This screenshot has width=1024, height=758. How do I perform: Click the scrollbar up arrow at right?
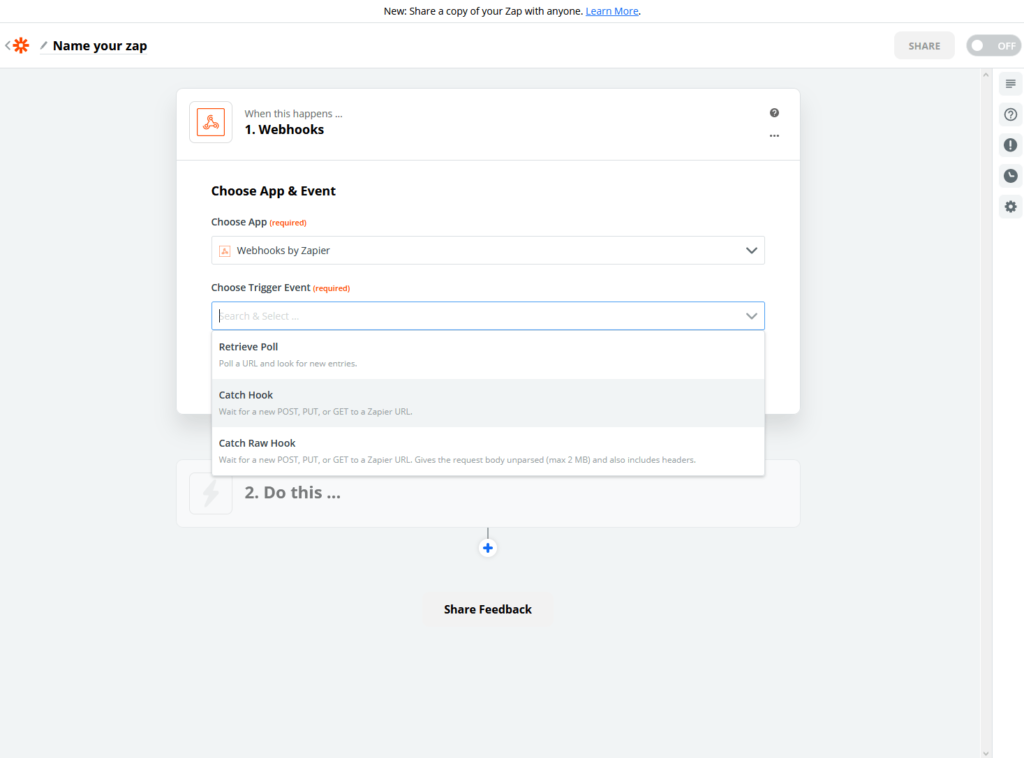coord(985,75)
